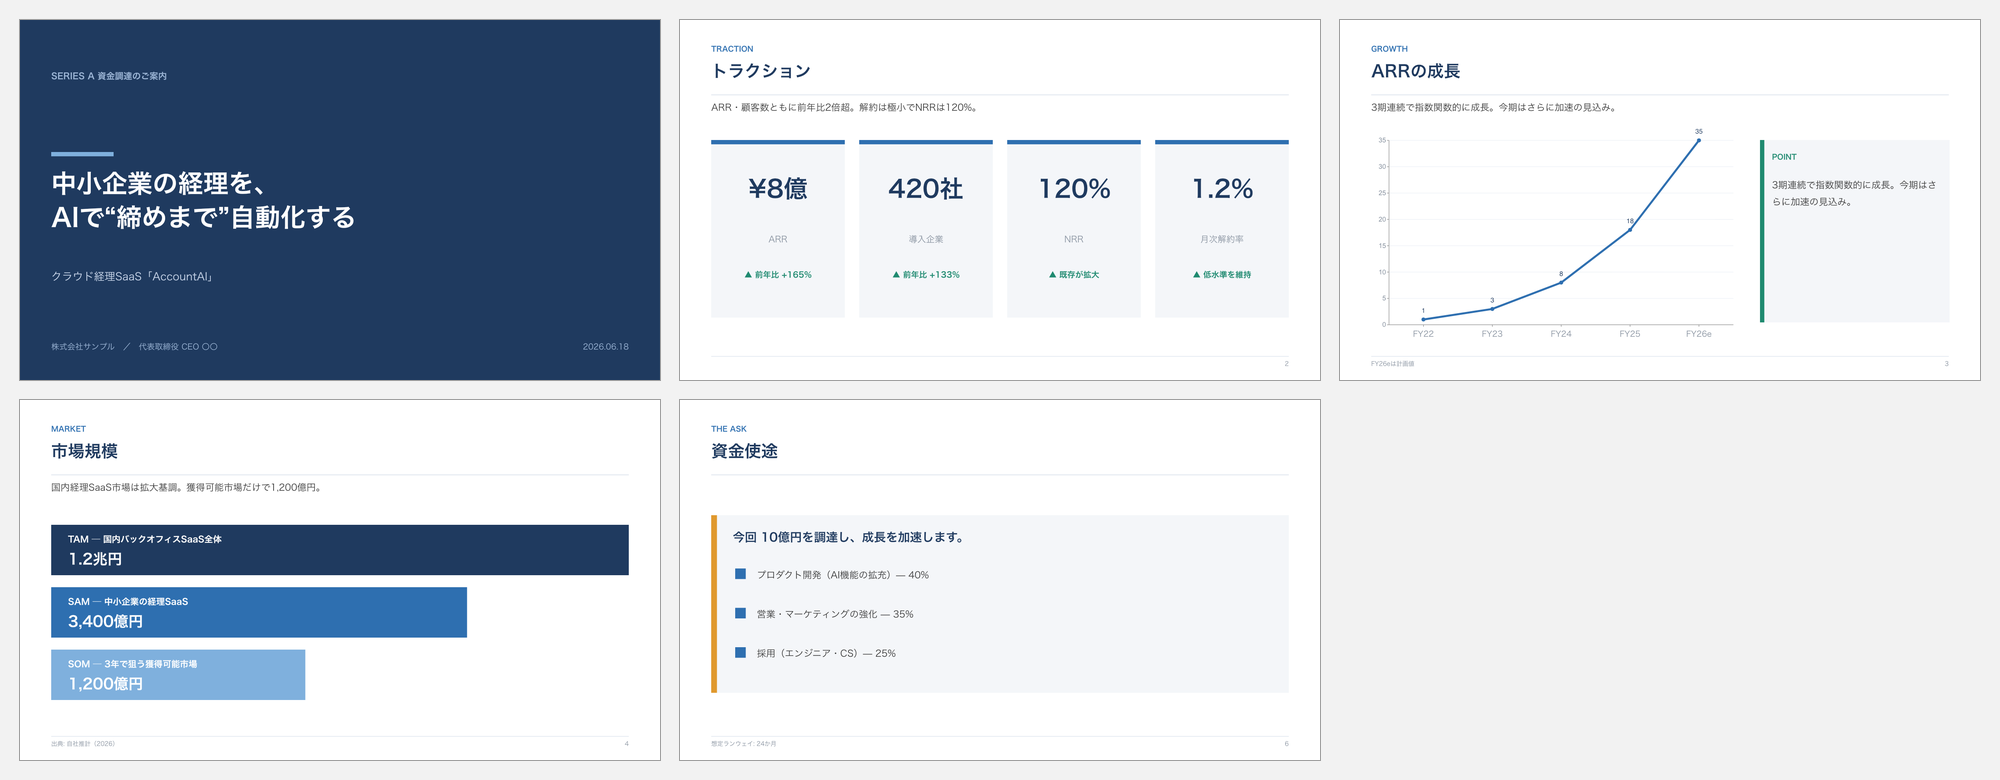
Task: Select the '資金使途' slide heading
Action: (744, 451)
